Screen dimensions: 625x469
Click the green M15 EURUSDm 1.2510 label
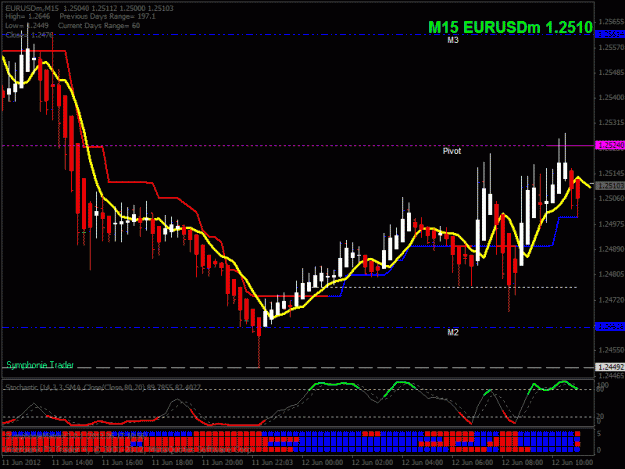point(511,27)
